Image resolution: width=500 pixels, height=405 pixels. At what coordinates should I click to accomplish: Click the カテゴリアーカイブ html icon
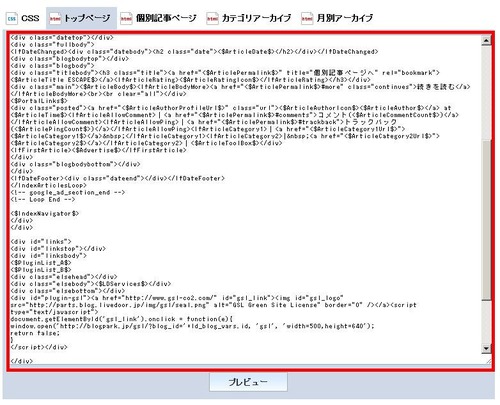(212, 18)
